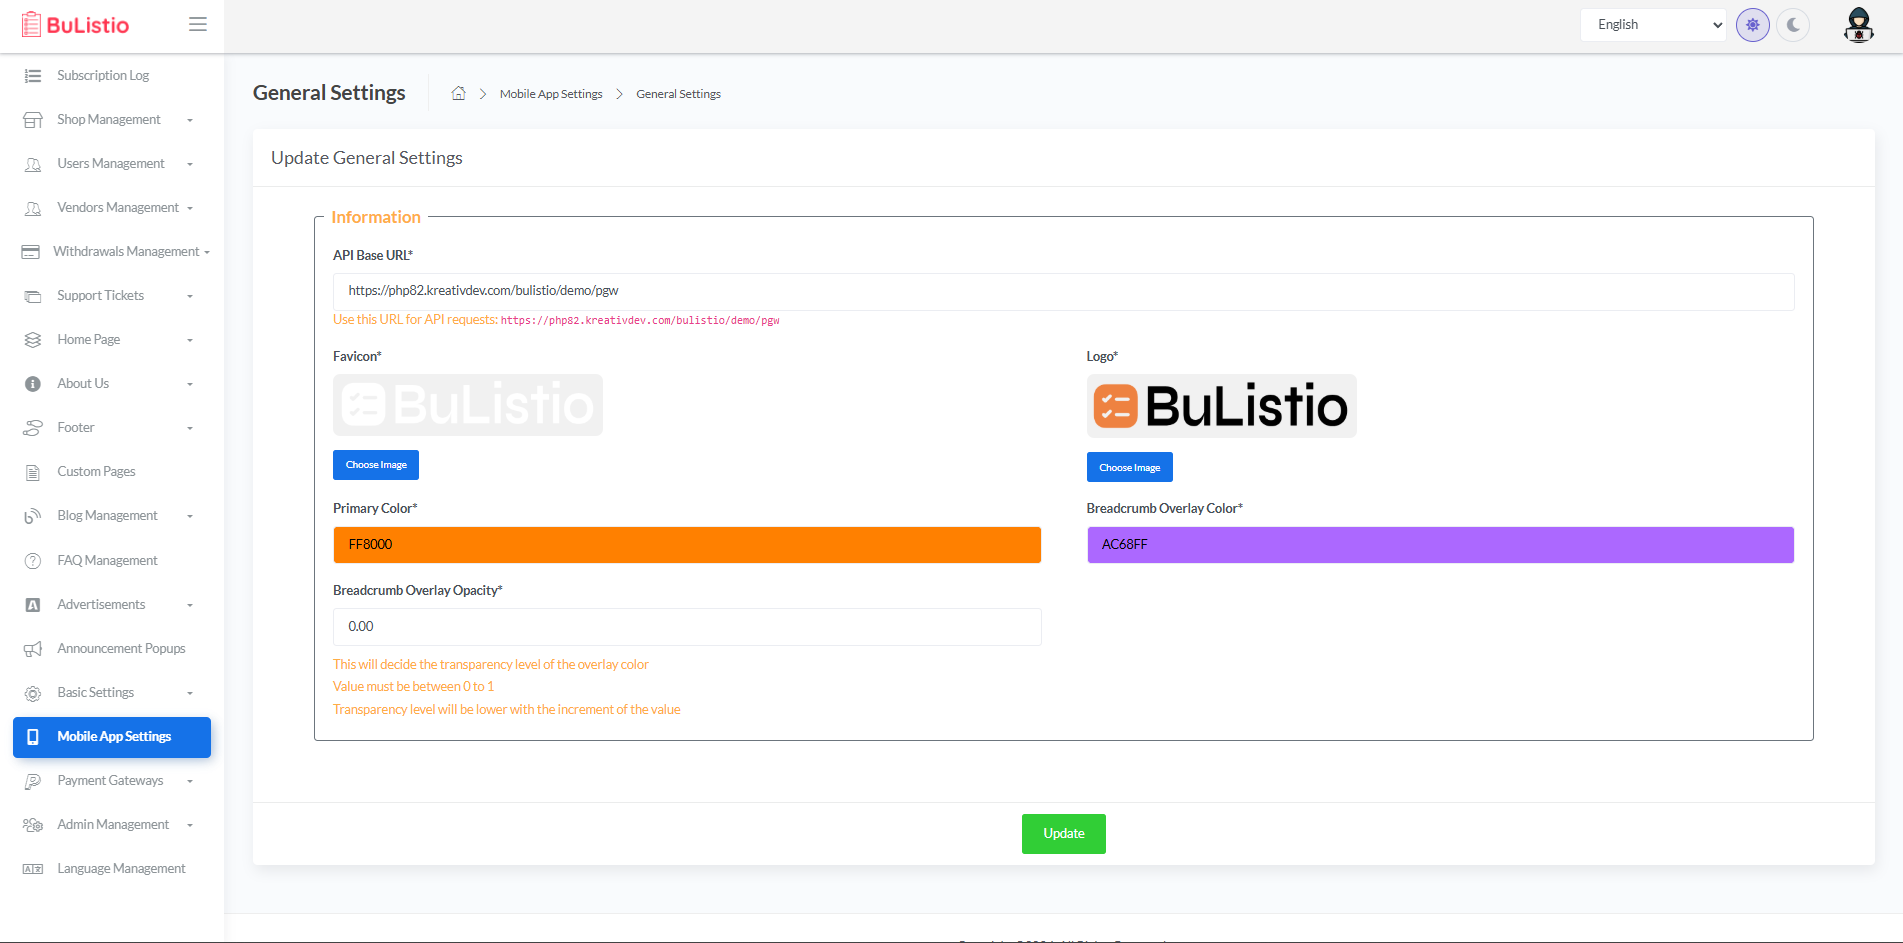Expand Advertisements submenu arrow

pyautogui.click(x=190, y=605)
